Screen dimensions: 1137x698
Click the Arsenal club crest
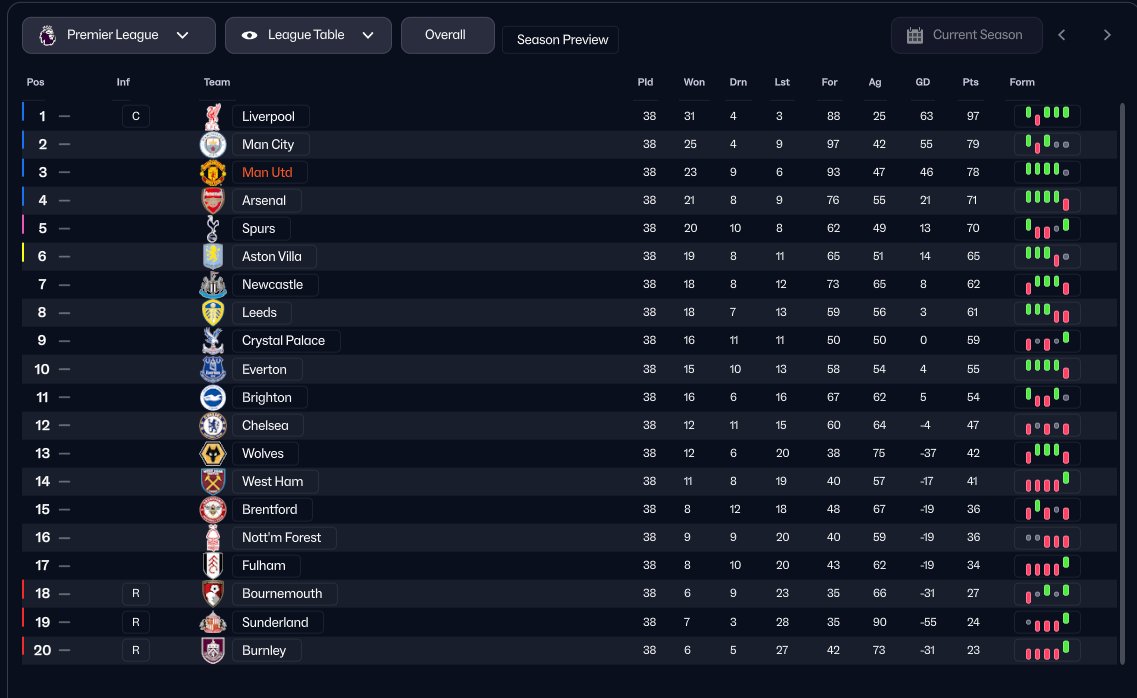213,200
